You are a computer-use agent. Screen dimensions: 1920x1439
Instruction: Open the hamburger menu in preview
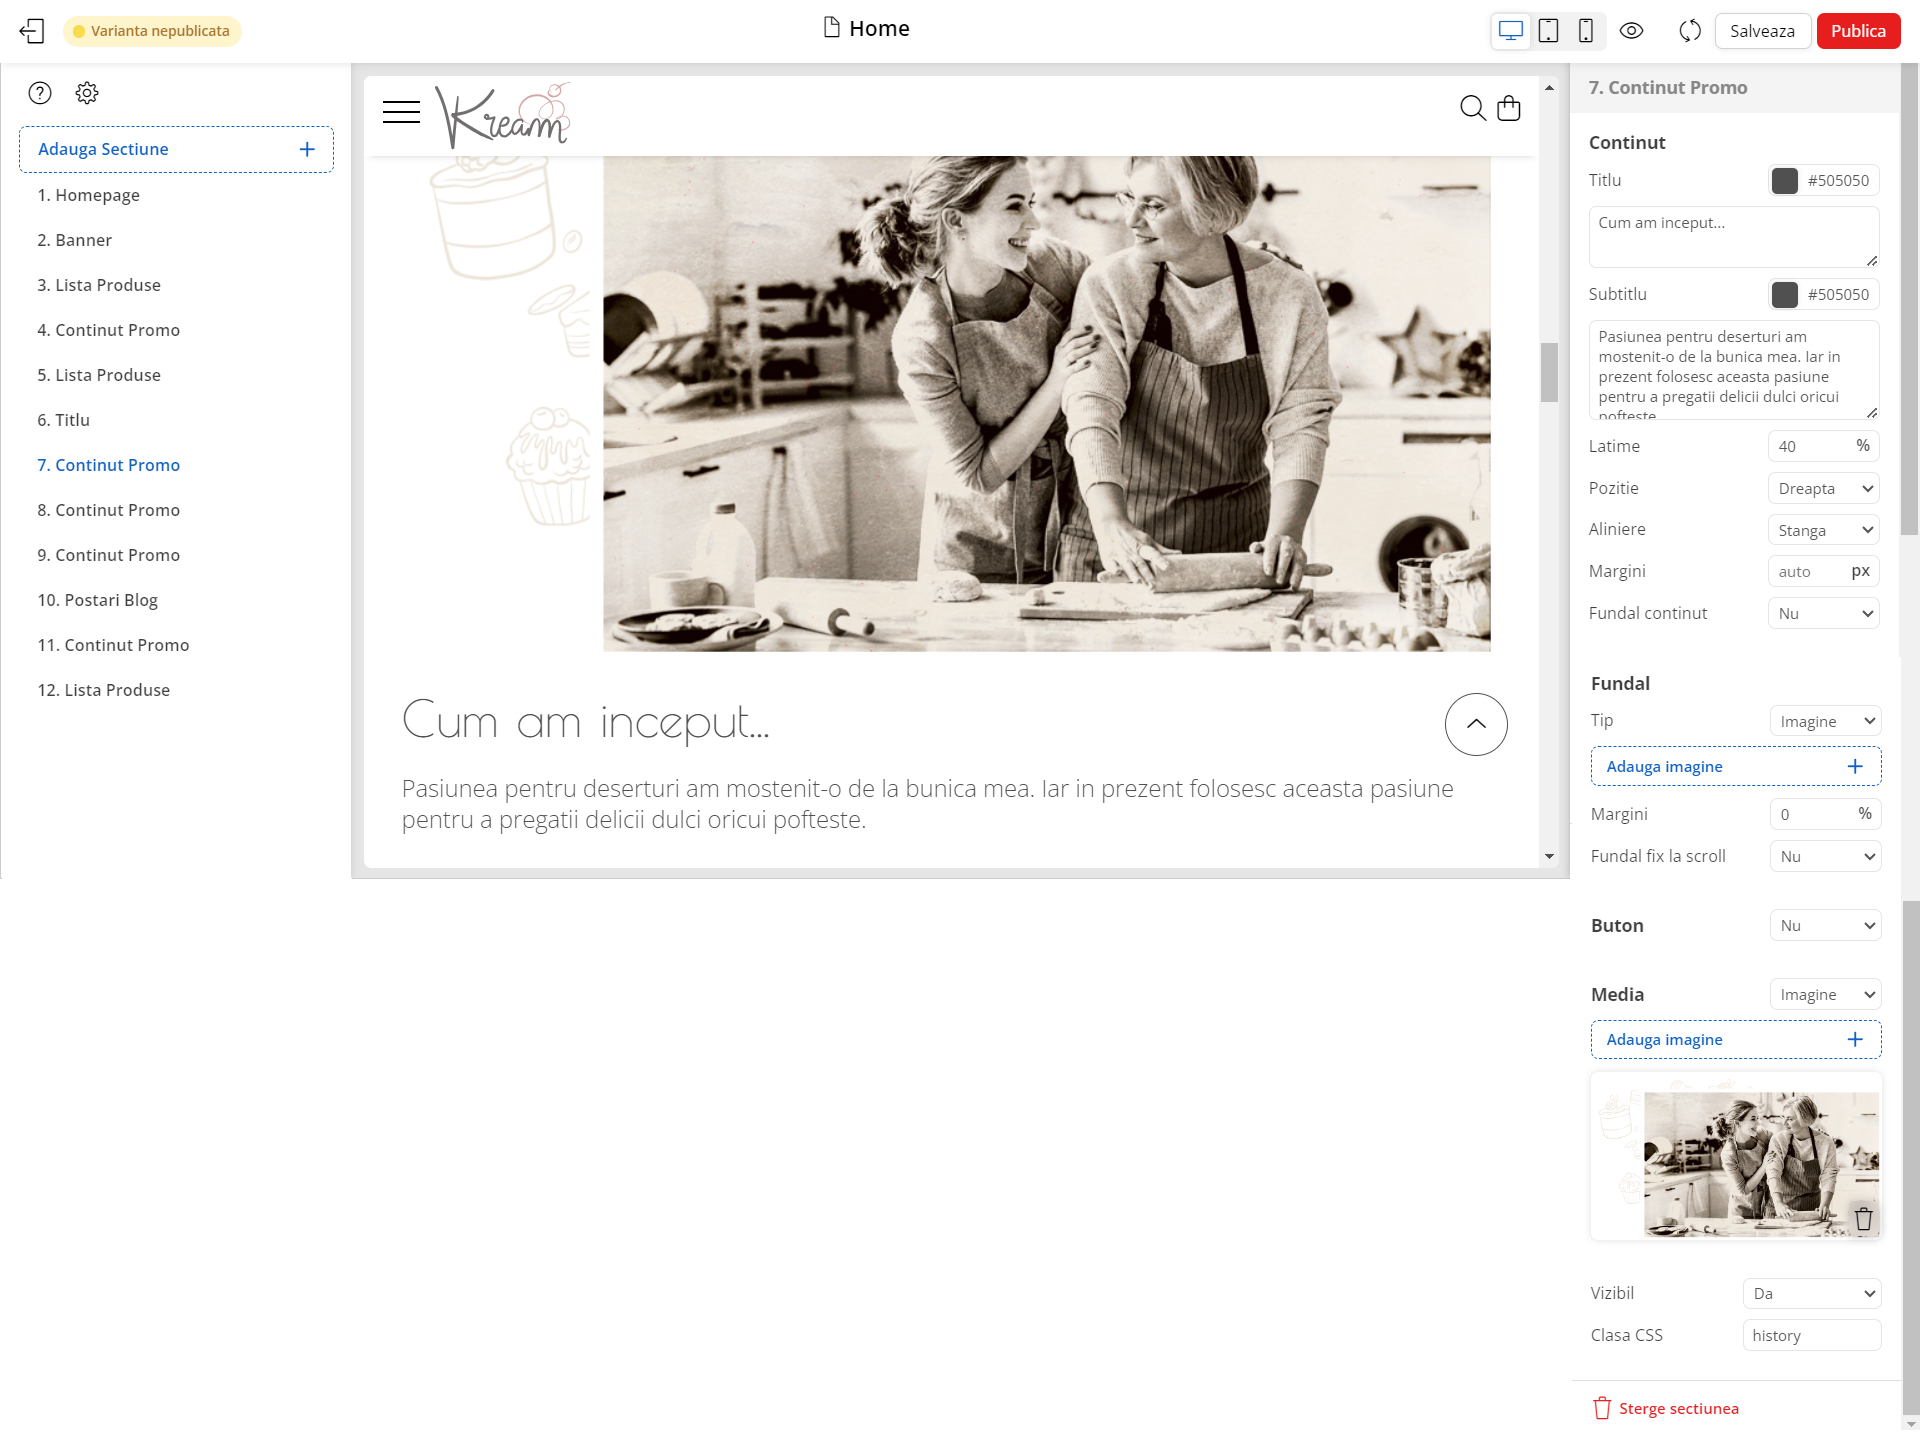(x=401, y=112)
